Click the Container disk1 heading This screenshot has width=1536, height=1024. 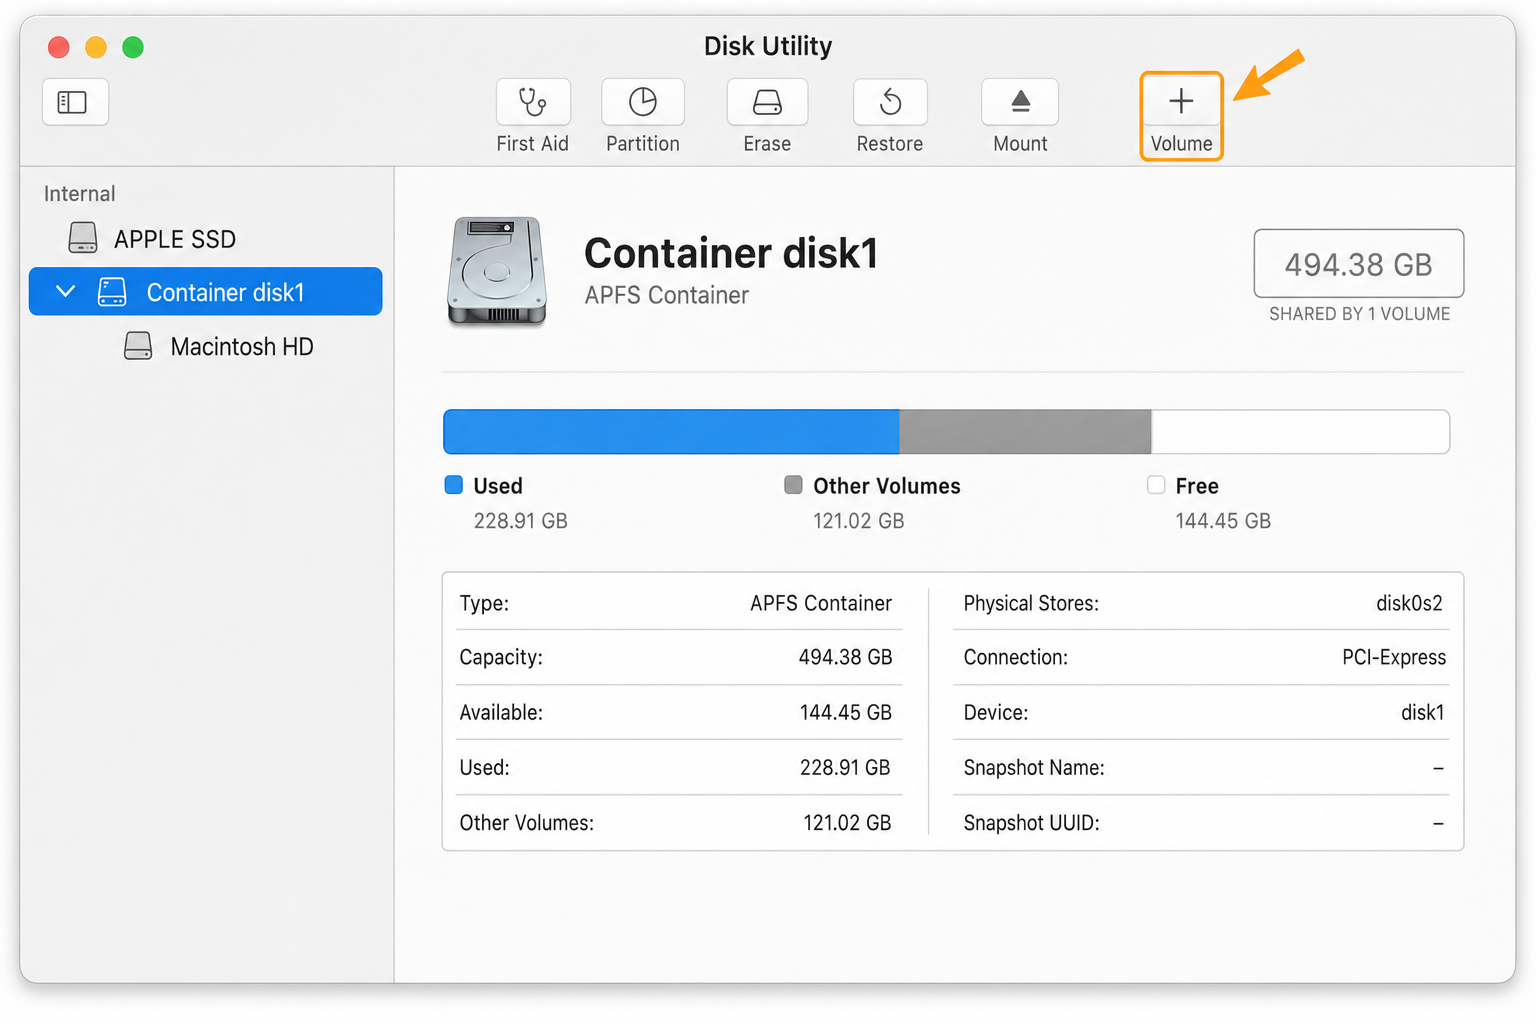pyautogui.click(x=731, y=254)
